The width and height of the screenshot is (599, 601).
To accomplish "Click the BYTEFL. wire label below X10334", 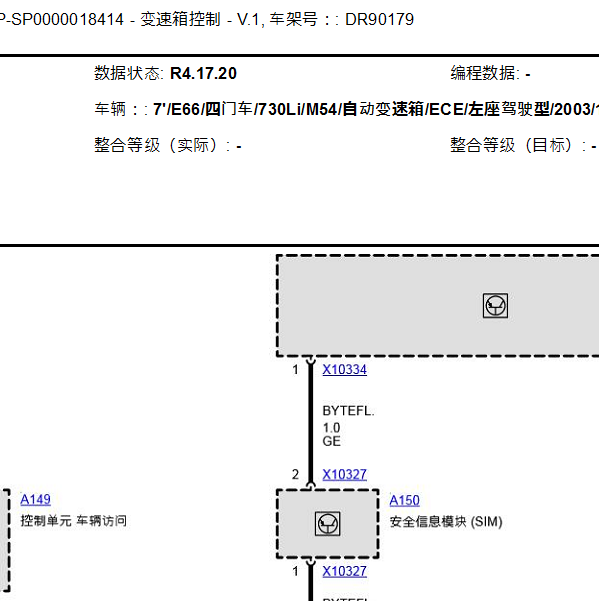I will coord(348,411).
